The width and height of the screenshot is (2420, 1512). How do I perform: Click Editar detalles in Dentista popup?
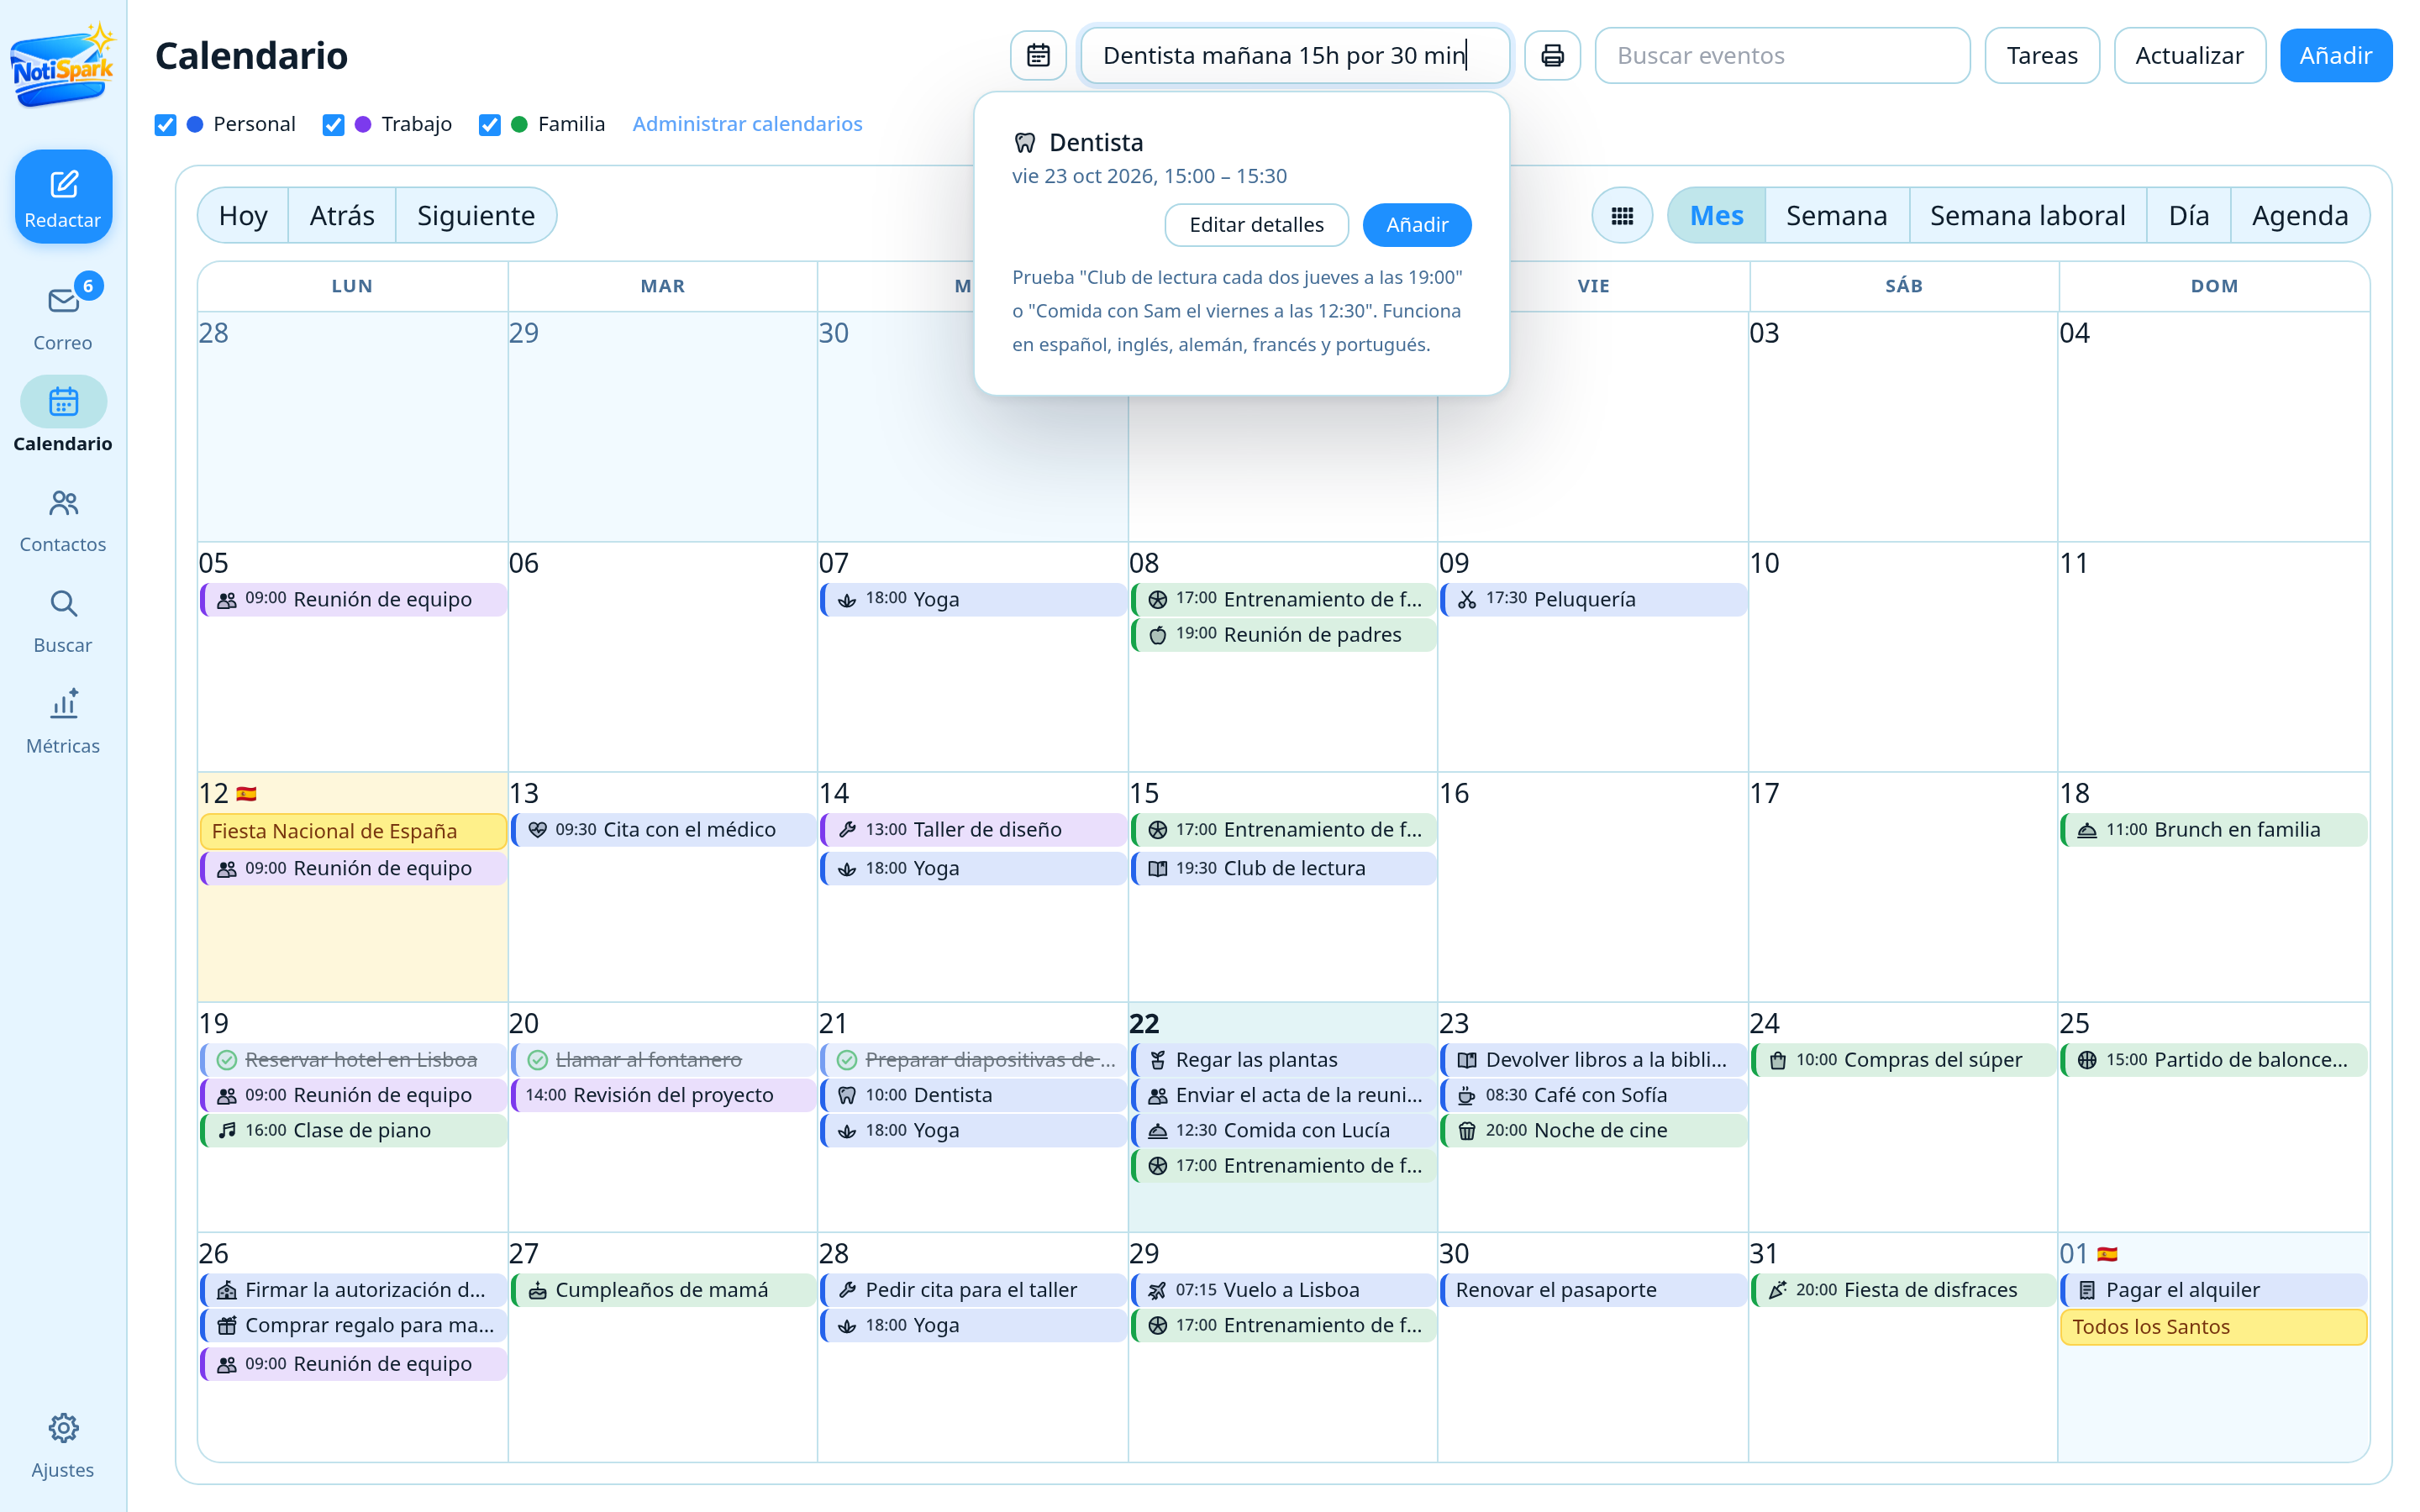(x=1256, y=225)
